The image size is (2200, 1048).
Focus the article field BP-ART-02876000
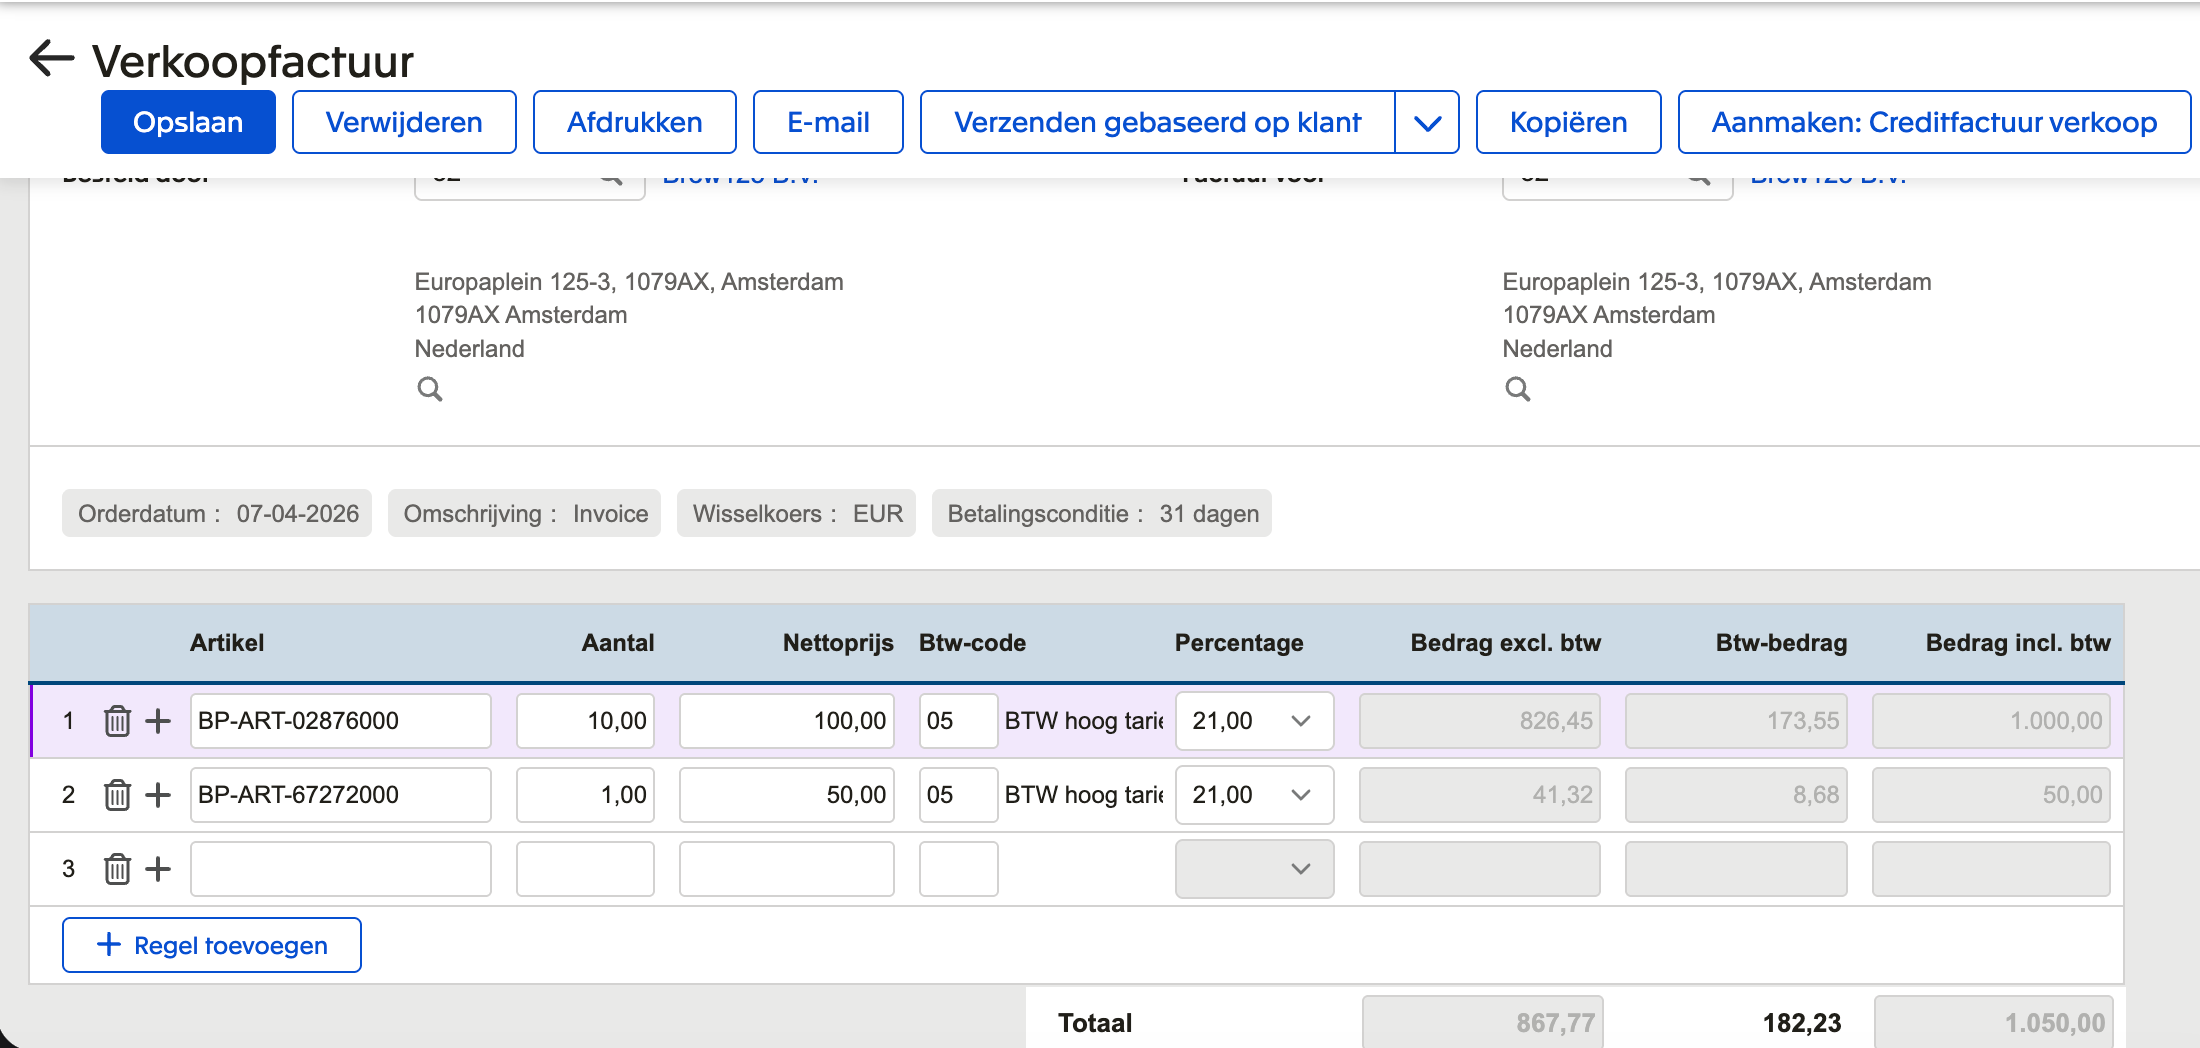click(x=340, y=720)
